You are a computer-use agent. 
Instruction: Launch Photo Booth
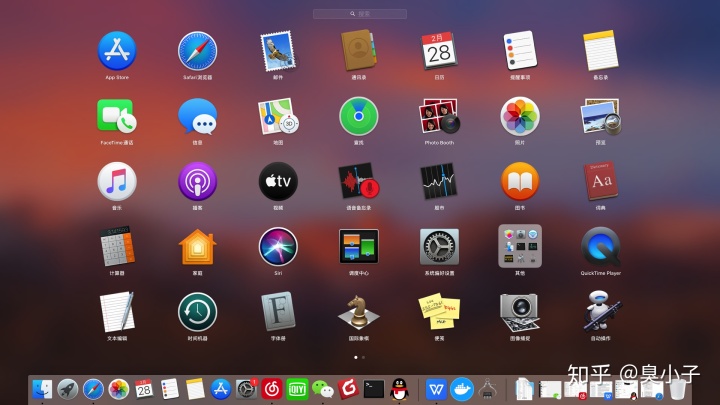[x=439, y=116]
